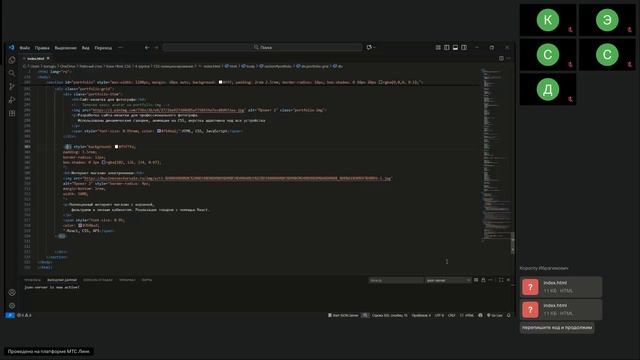Toggle the bottom panel layout icon
This screenshot has height=360, width=640.
point(455,47)
